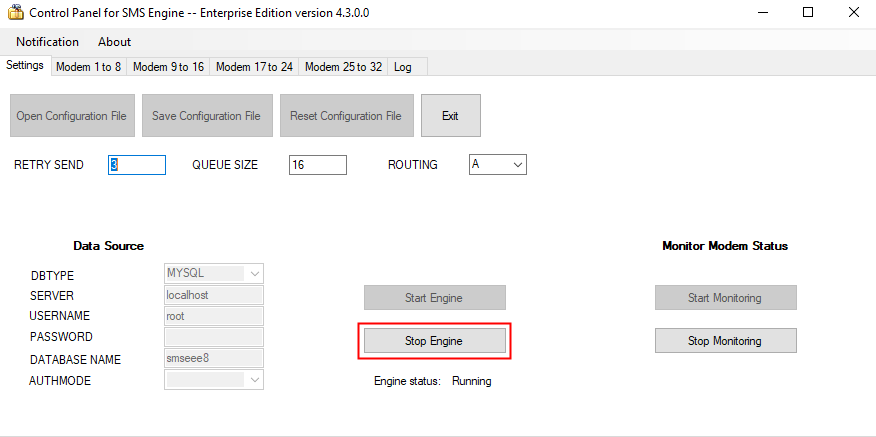Image resolution: width=876 pixels, height=437 pixels.
Task: Open the Notification menu
Action: pyautogui.click(x=47, y=42)
